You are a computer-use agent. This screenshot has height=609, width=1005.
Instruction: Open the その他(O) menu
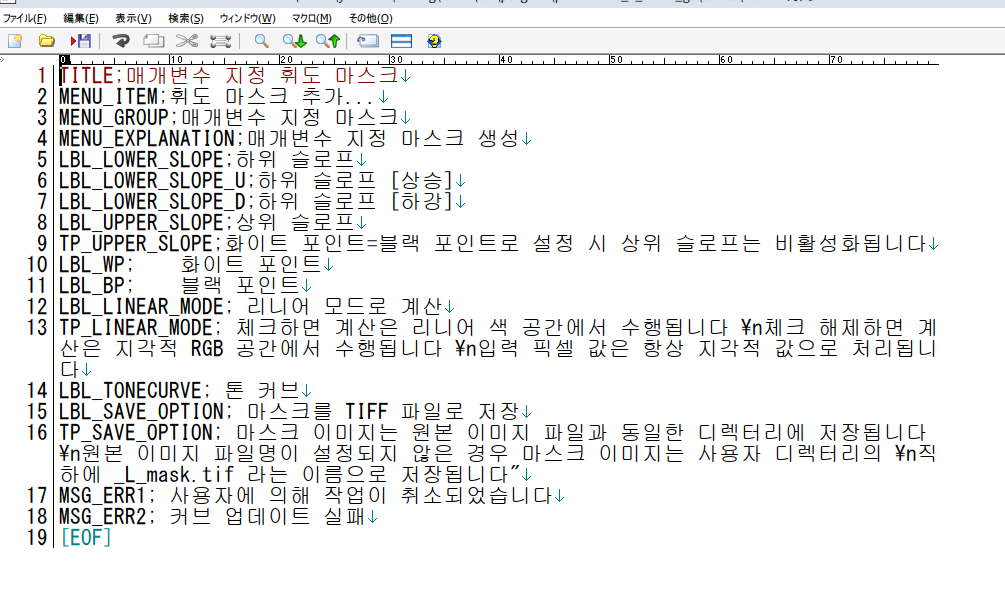370,18
